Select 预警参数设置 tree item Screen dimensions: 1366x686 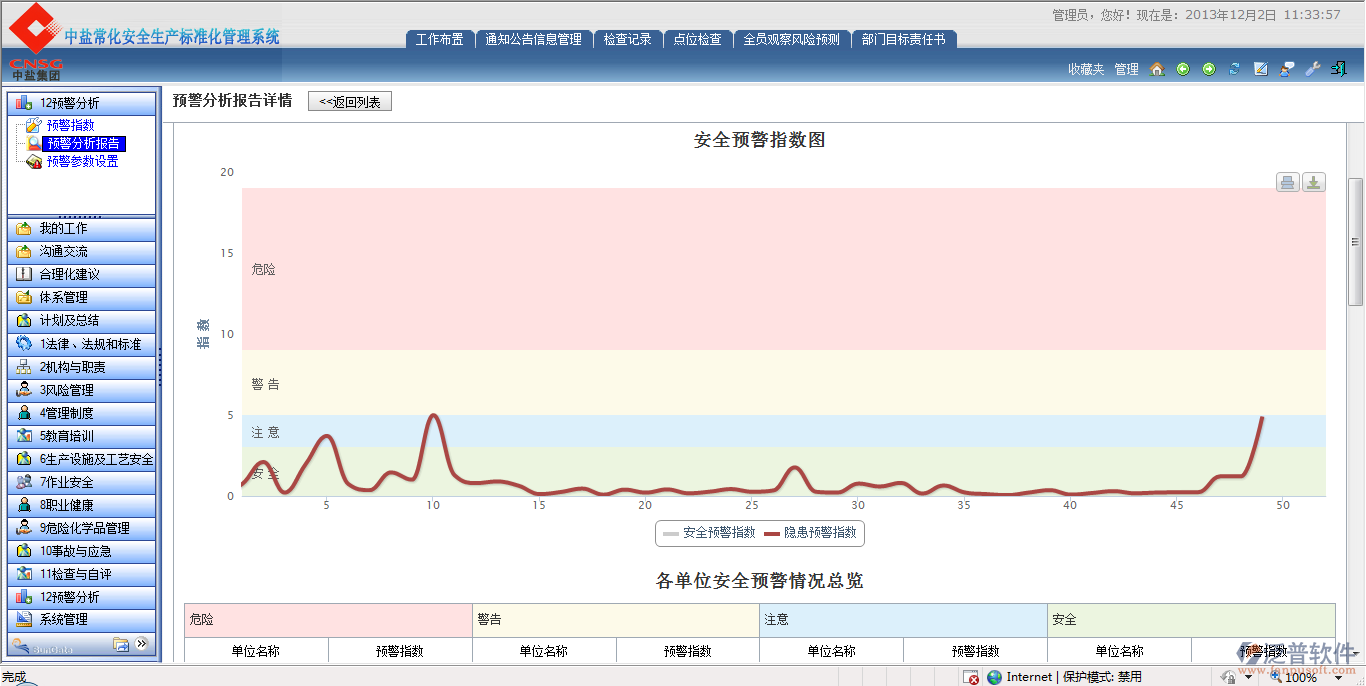pos(82,161)
